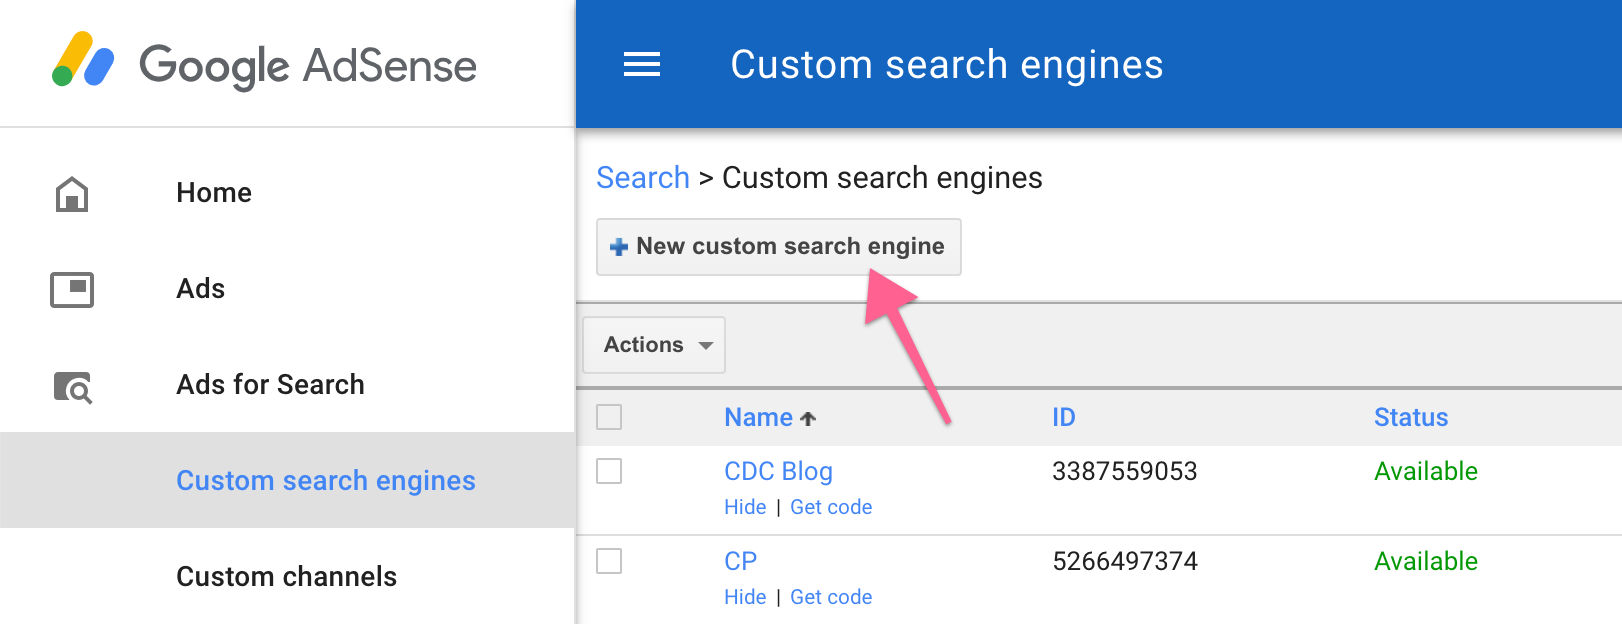Screen dimensions: 1622x624
Task: Click the Home house icon
Action: coord(72,193)
